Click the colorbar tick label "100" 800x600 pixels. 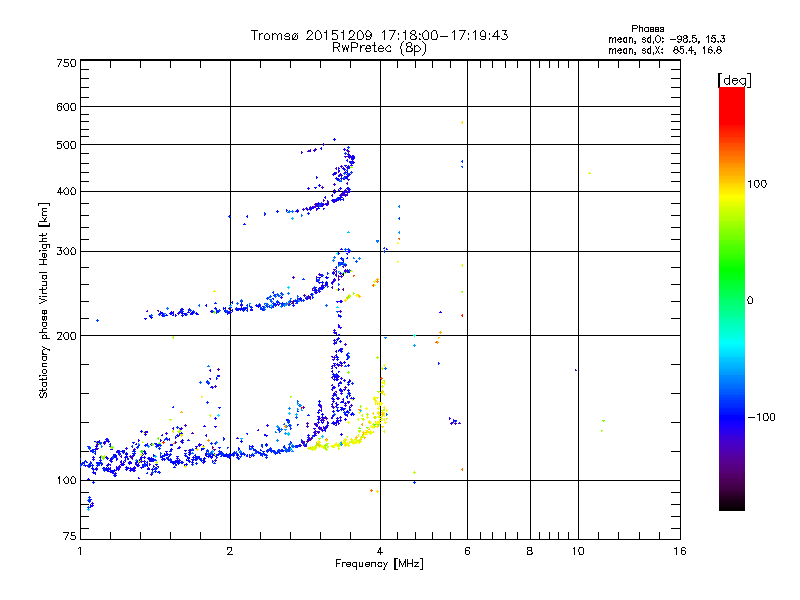click(x=757, y=184)
